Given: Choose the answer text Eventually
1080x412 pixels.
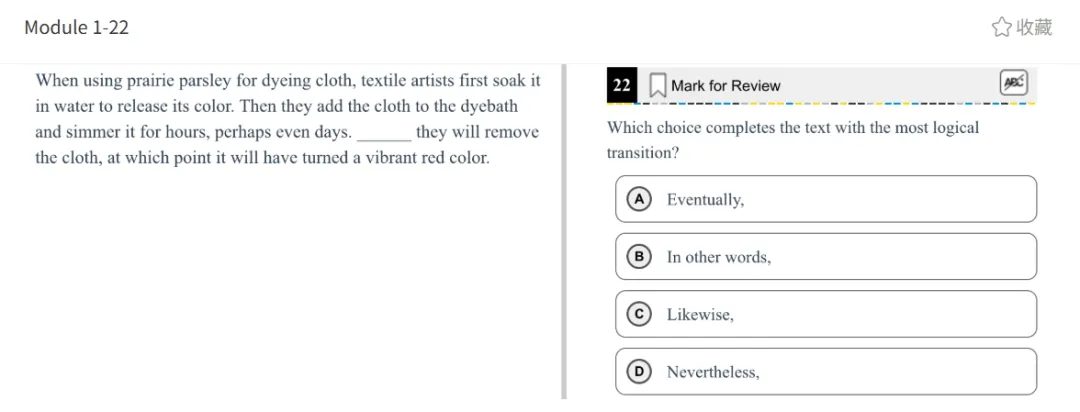Looking at the screenshot, I should click(x=705, y=200).
